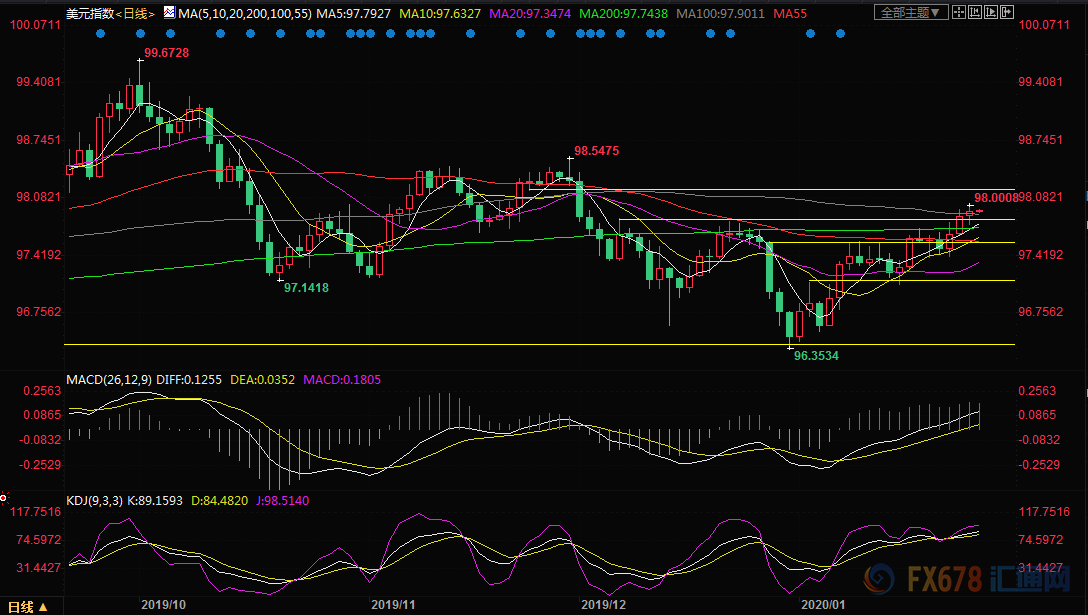Select the KDJ(9,3,3) indicator label
Viewport: 1088px width, 615px height.
tap(94, 500)
